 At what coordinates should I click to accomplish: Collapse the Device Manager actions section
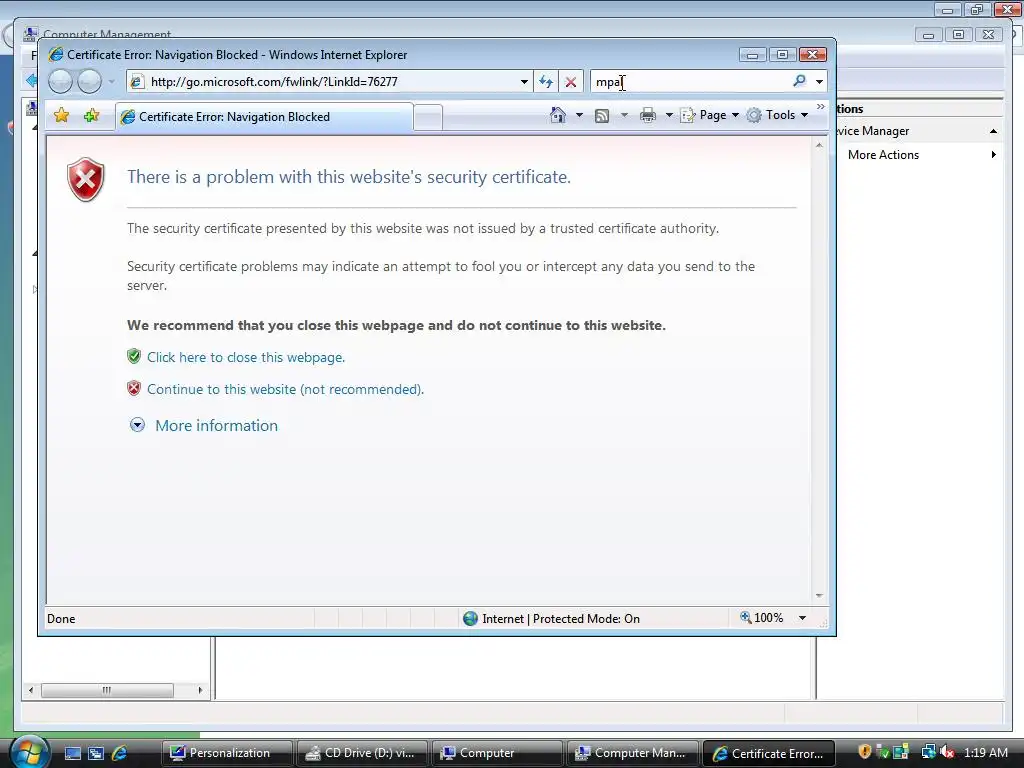[993, 131]
